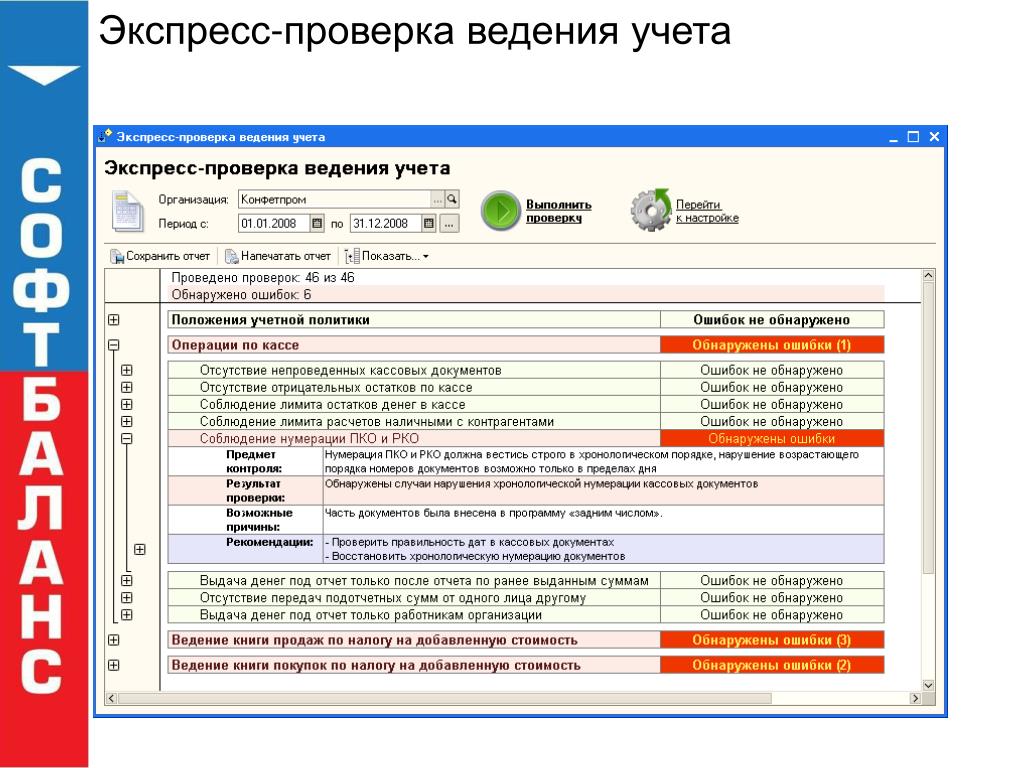1024x768 pixels.
Task: Click Ведение книги продаж heading text
Action: 374,640
